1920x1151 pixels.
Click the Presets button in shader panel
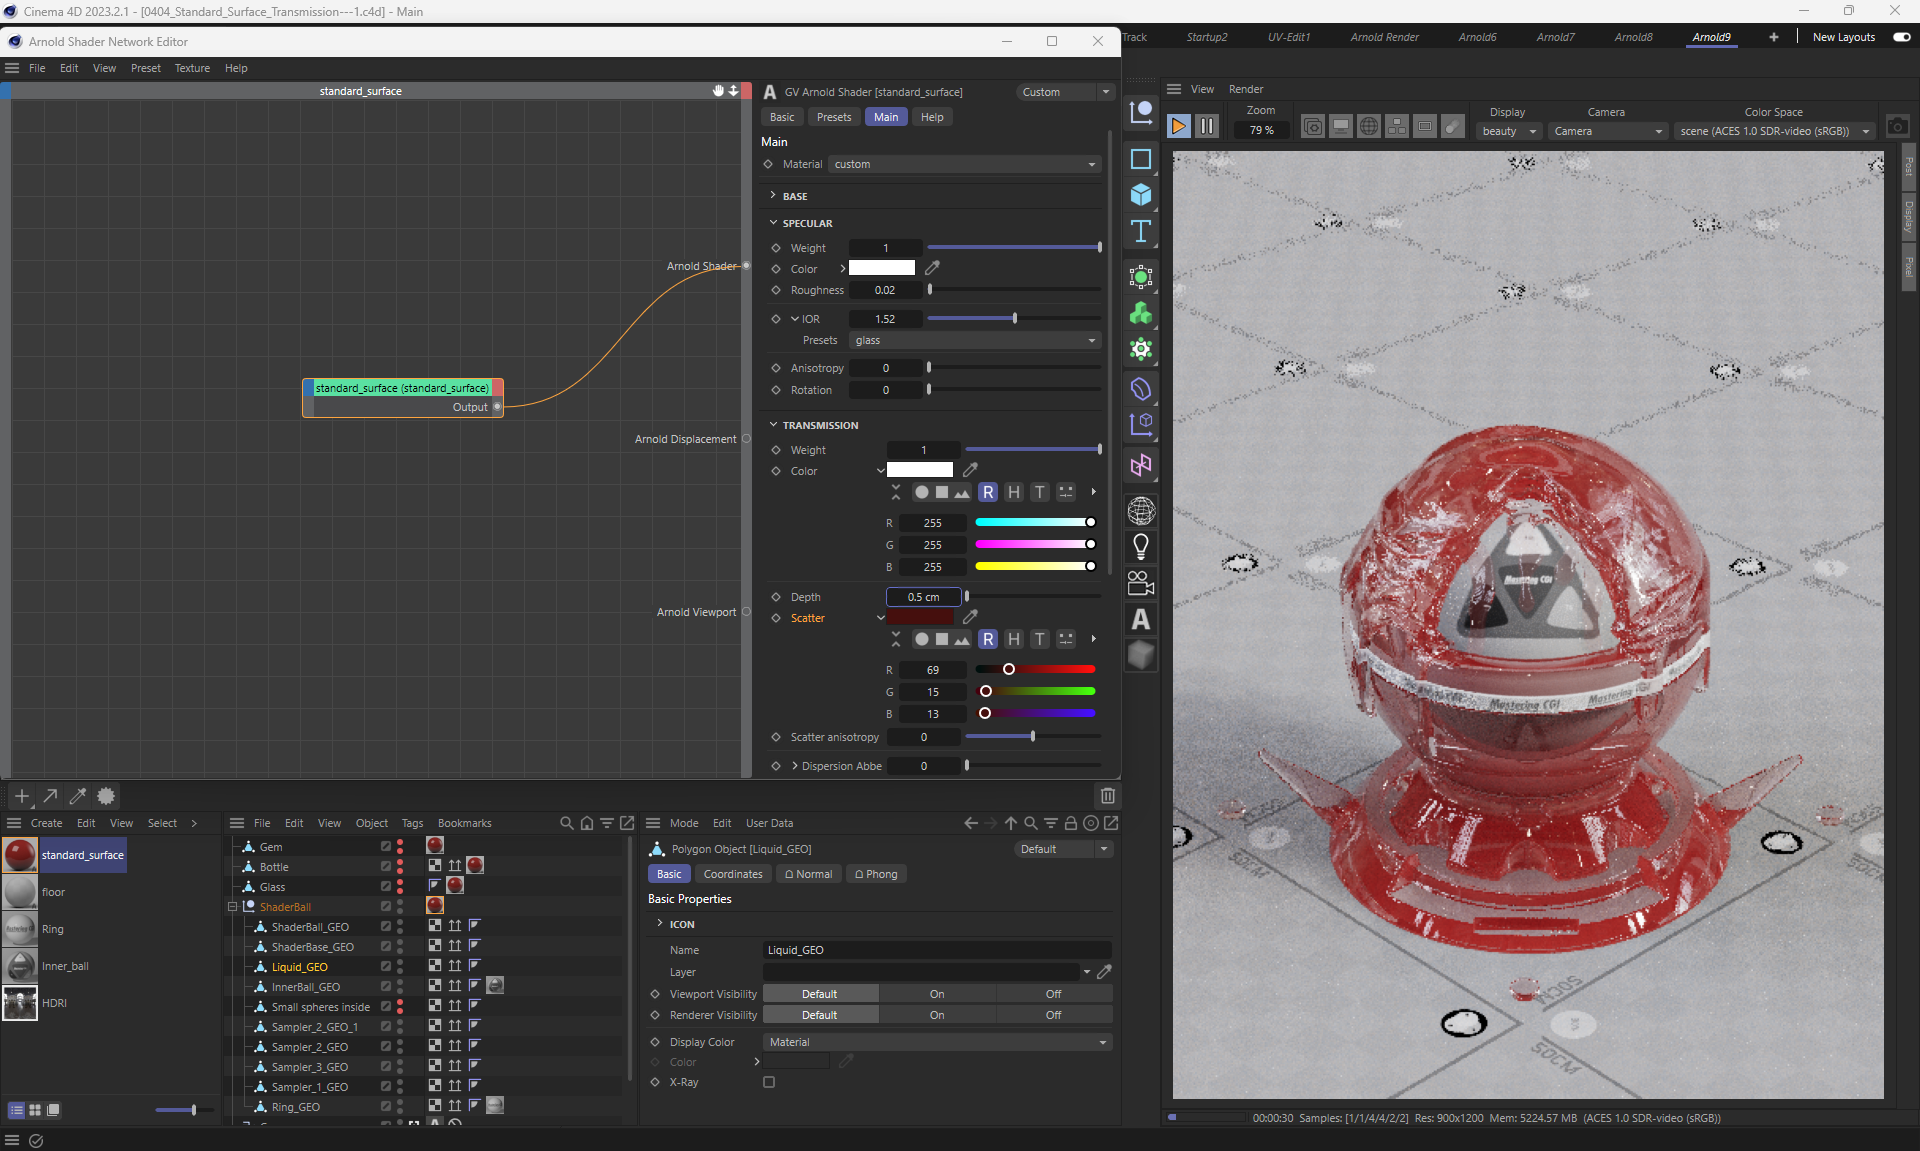click(833, 117)
